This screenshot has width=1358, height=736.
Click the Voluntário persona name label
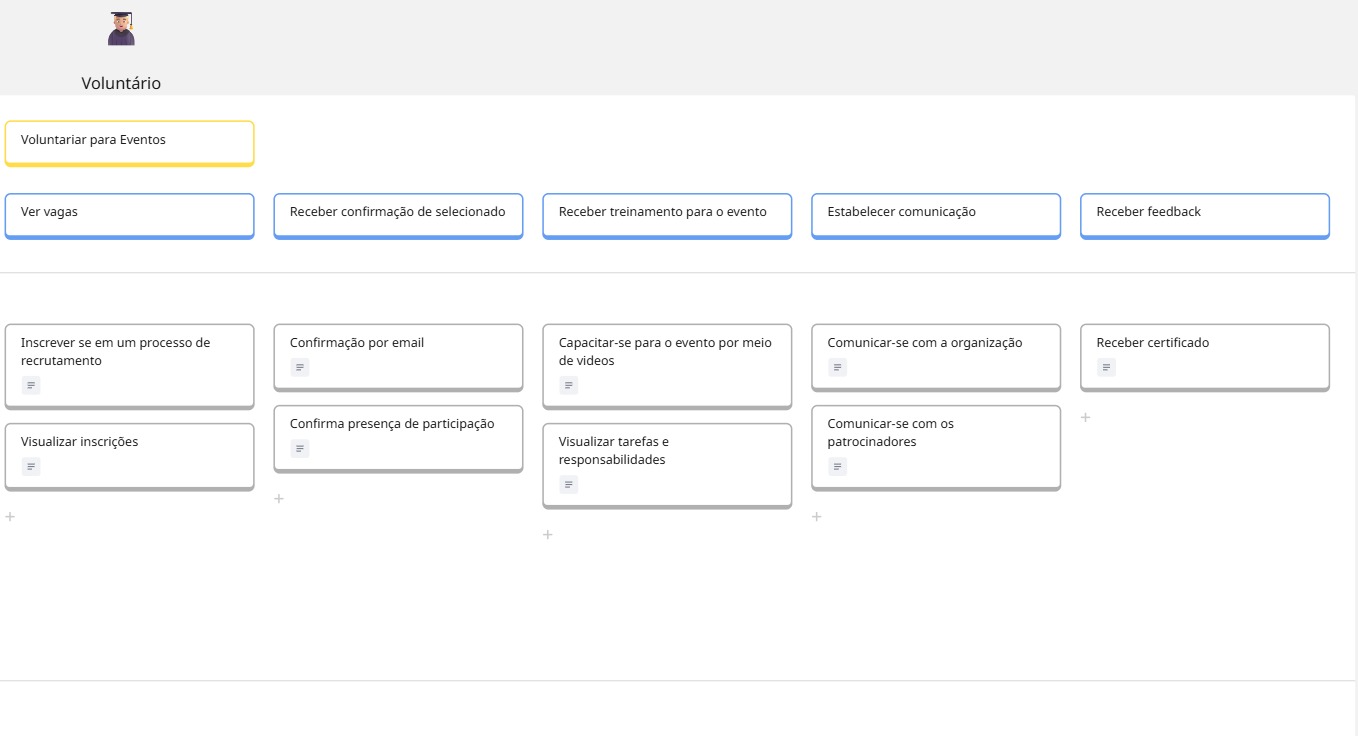121,84
